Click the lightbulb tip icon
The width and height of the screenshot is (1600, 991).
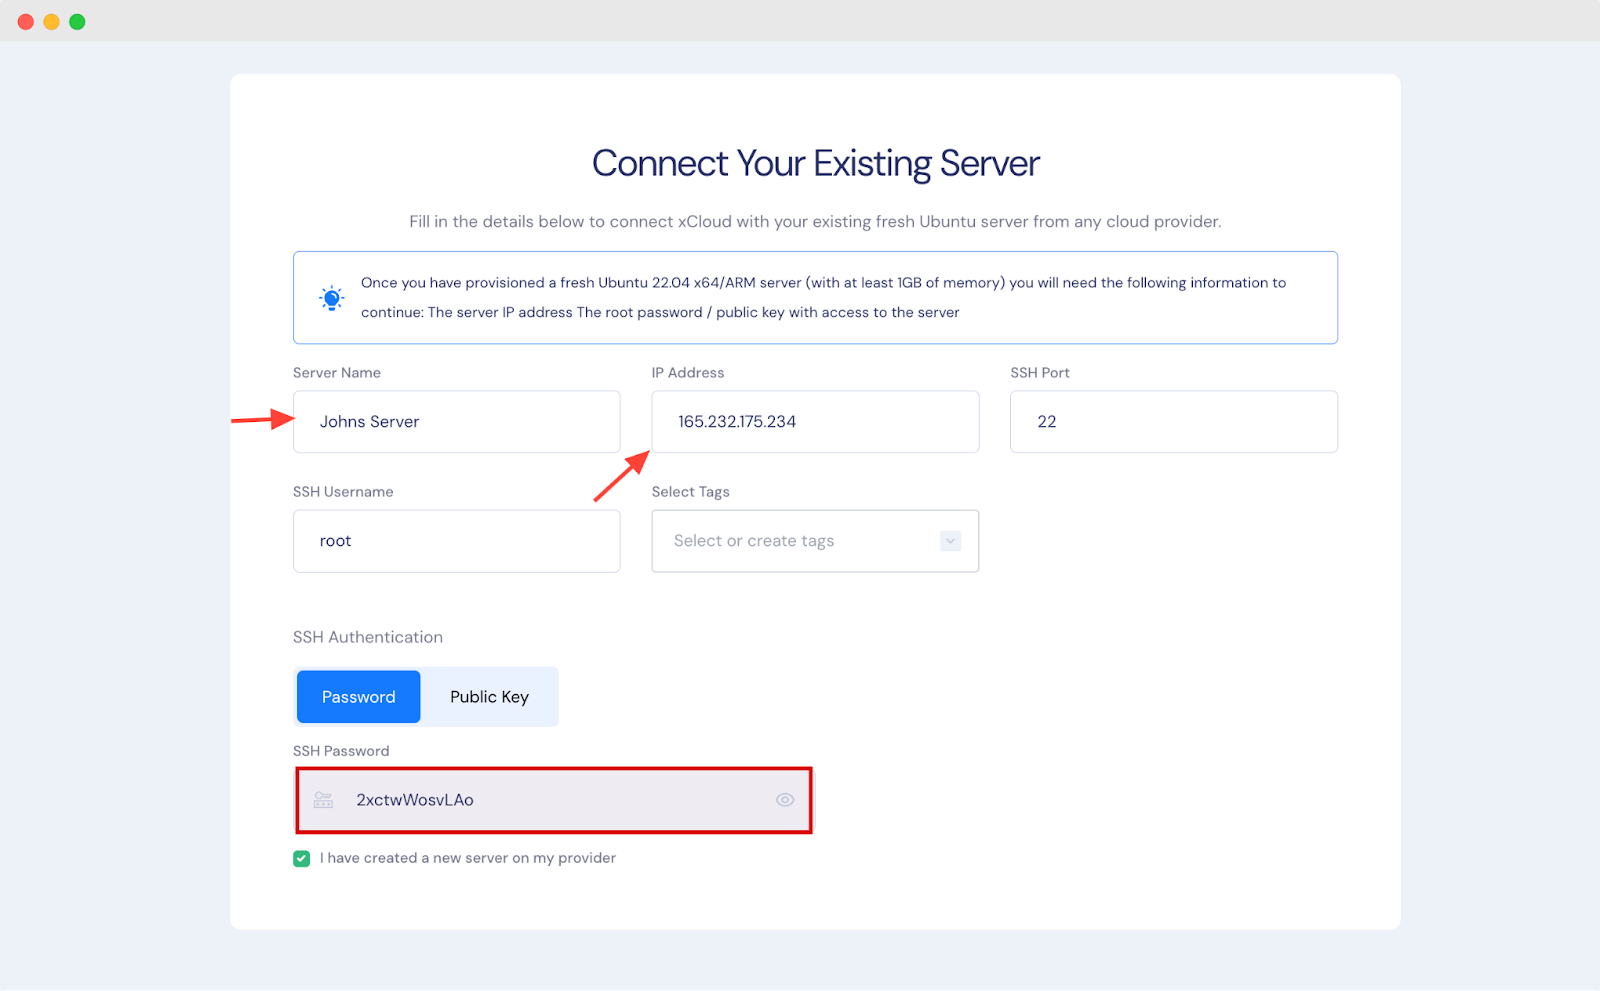pyautogui.click(x=330, y=297)
